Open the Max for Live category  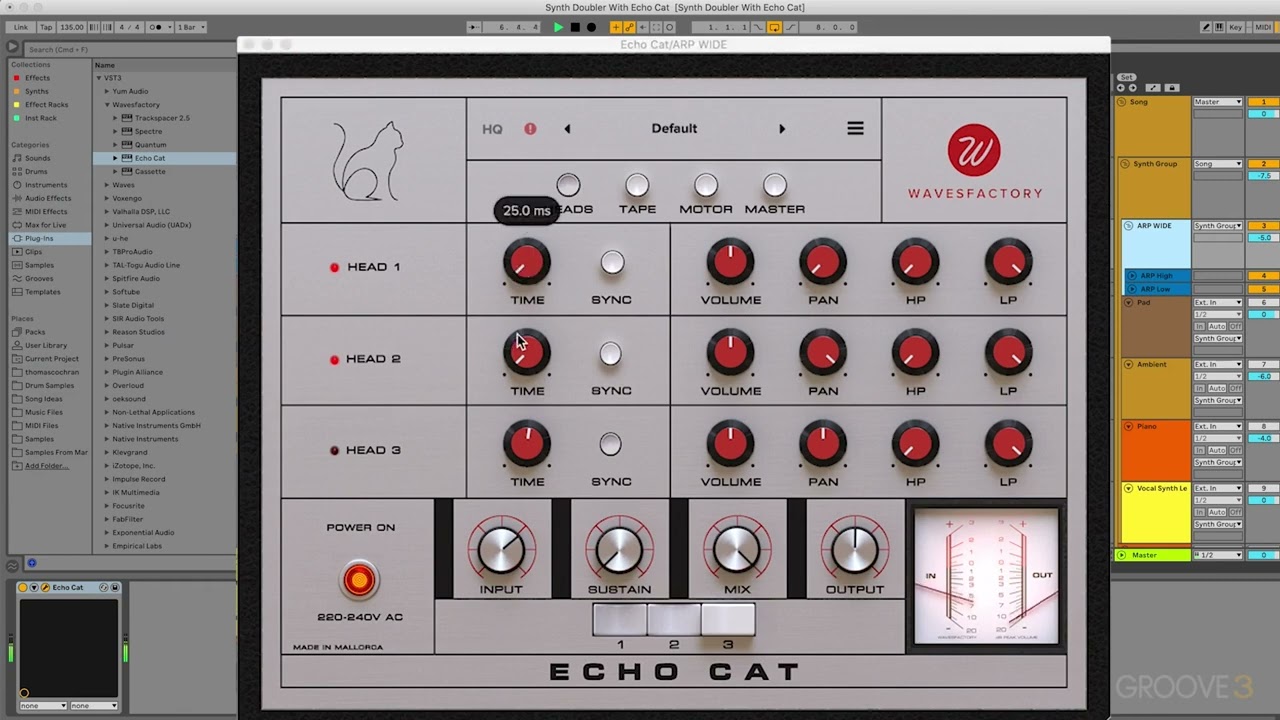point(46,225)
